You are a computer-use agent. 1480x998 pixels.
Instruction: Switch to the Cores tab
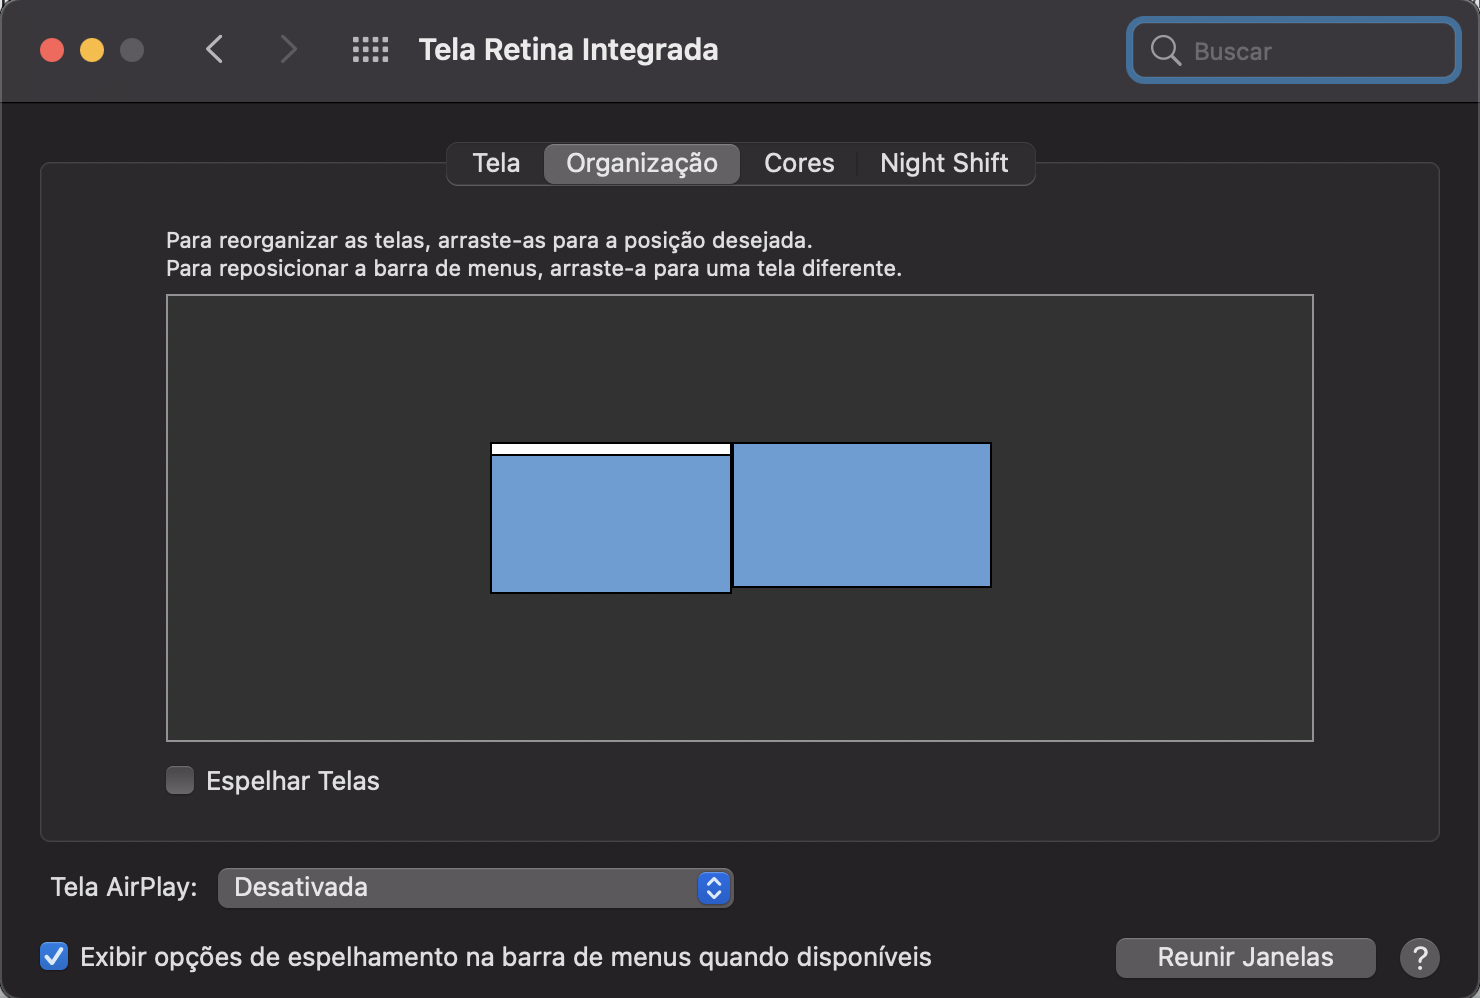click(799, 163)
